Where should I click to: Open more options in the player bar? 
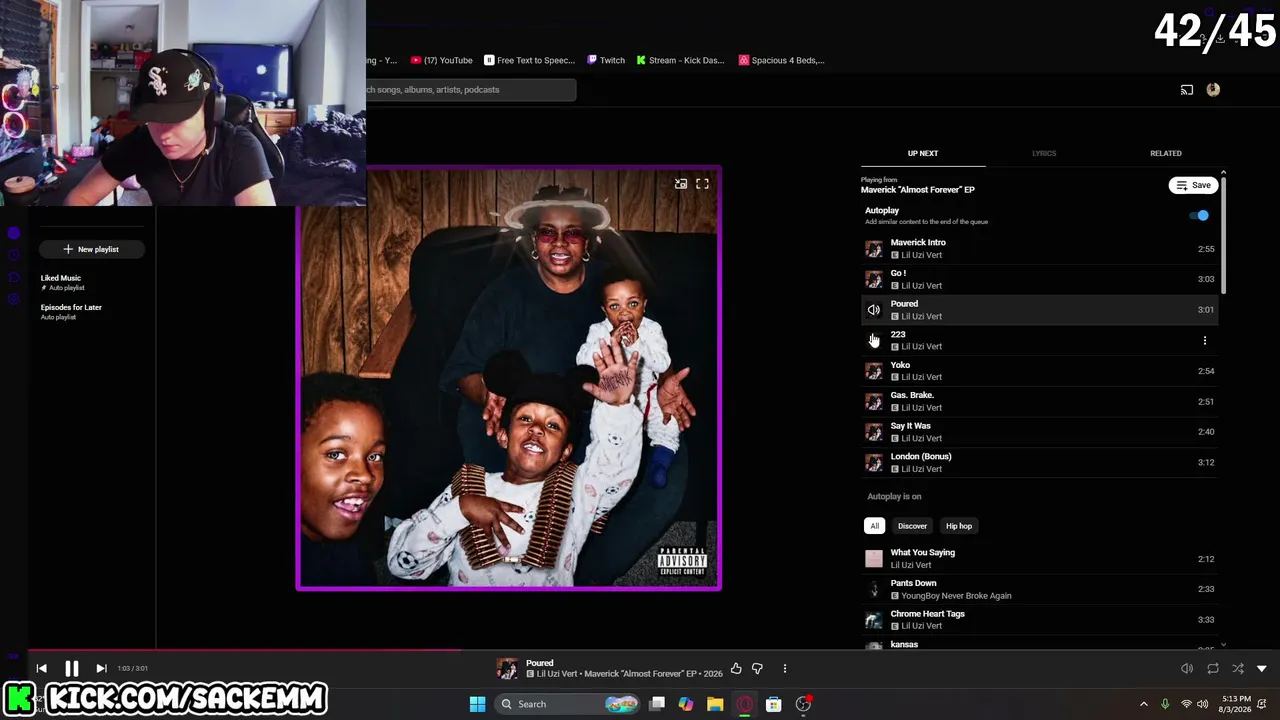click(785, 668)
